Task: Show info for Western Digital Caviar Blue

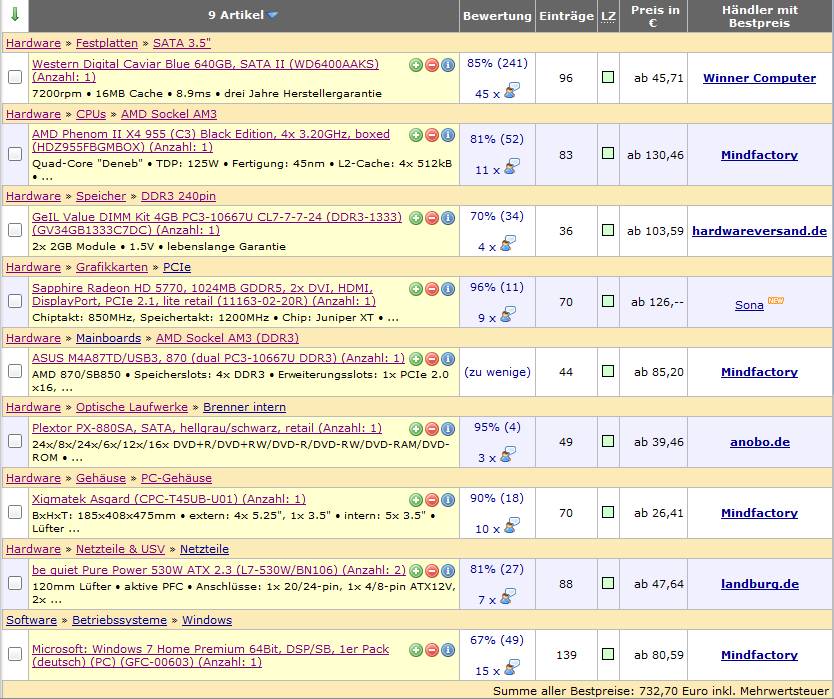Action: pyautogui.click(x=448, y=65)
